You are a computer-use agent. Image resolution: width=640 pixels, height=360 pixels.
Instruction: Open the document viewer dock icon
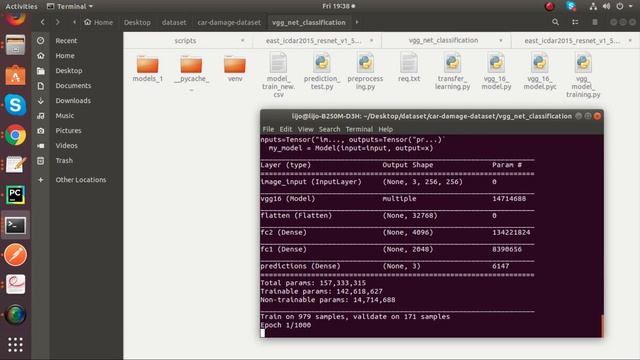tap(15, 284)
